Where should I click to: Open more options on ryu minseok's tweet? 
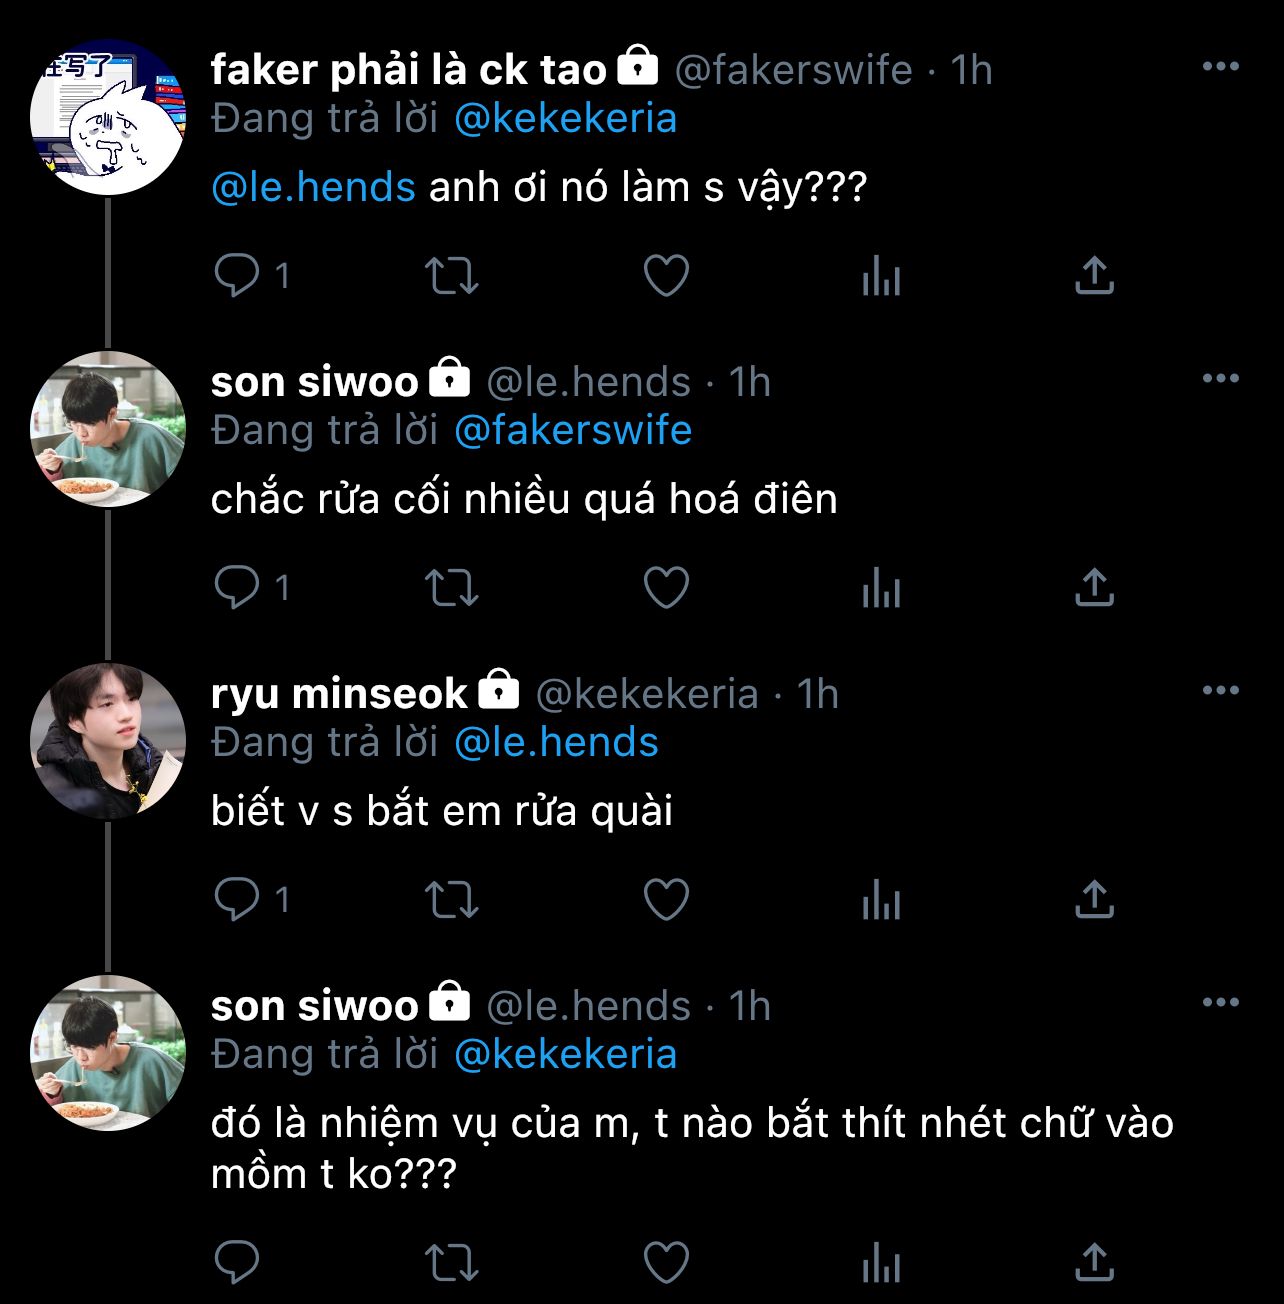tap(1220, 691)
